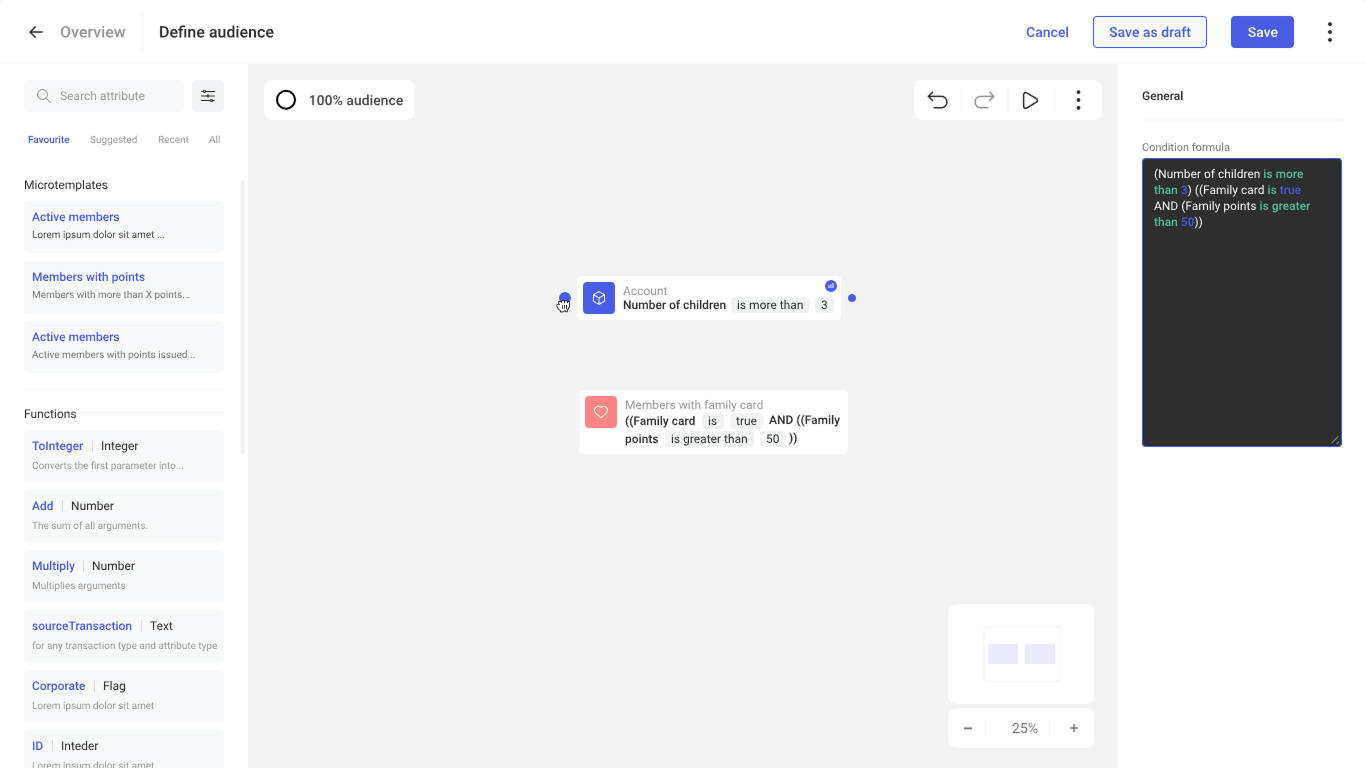Decrease zoom using the minus control
This screenshot has height=768, width=1366.
pyautogui.click(x=967, y=728)
